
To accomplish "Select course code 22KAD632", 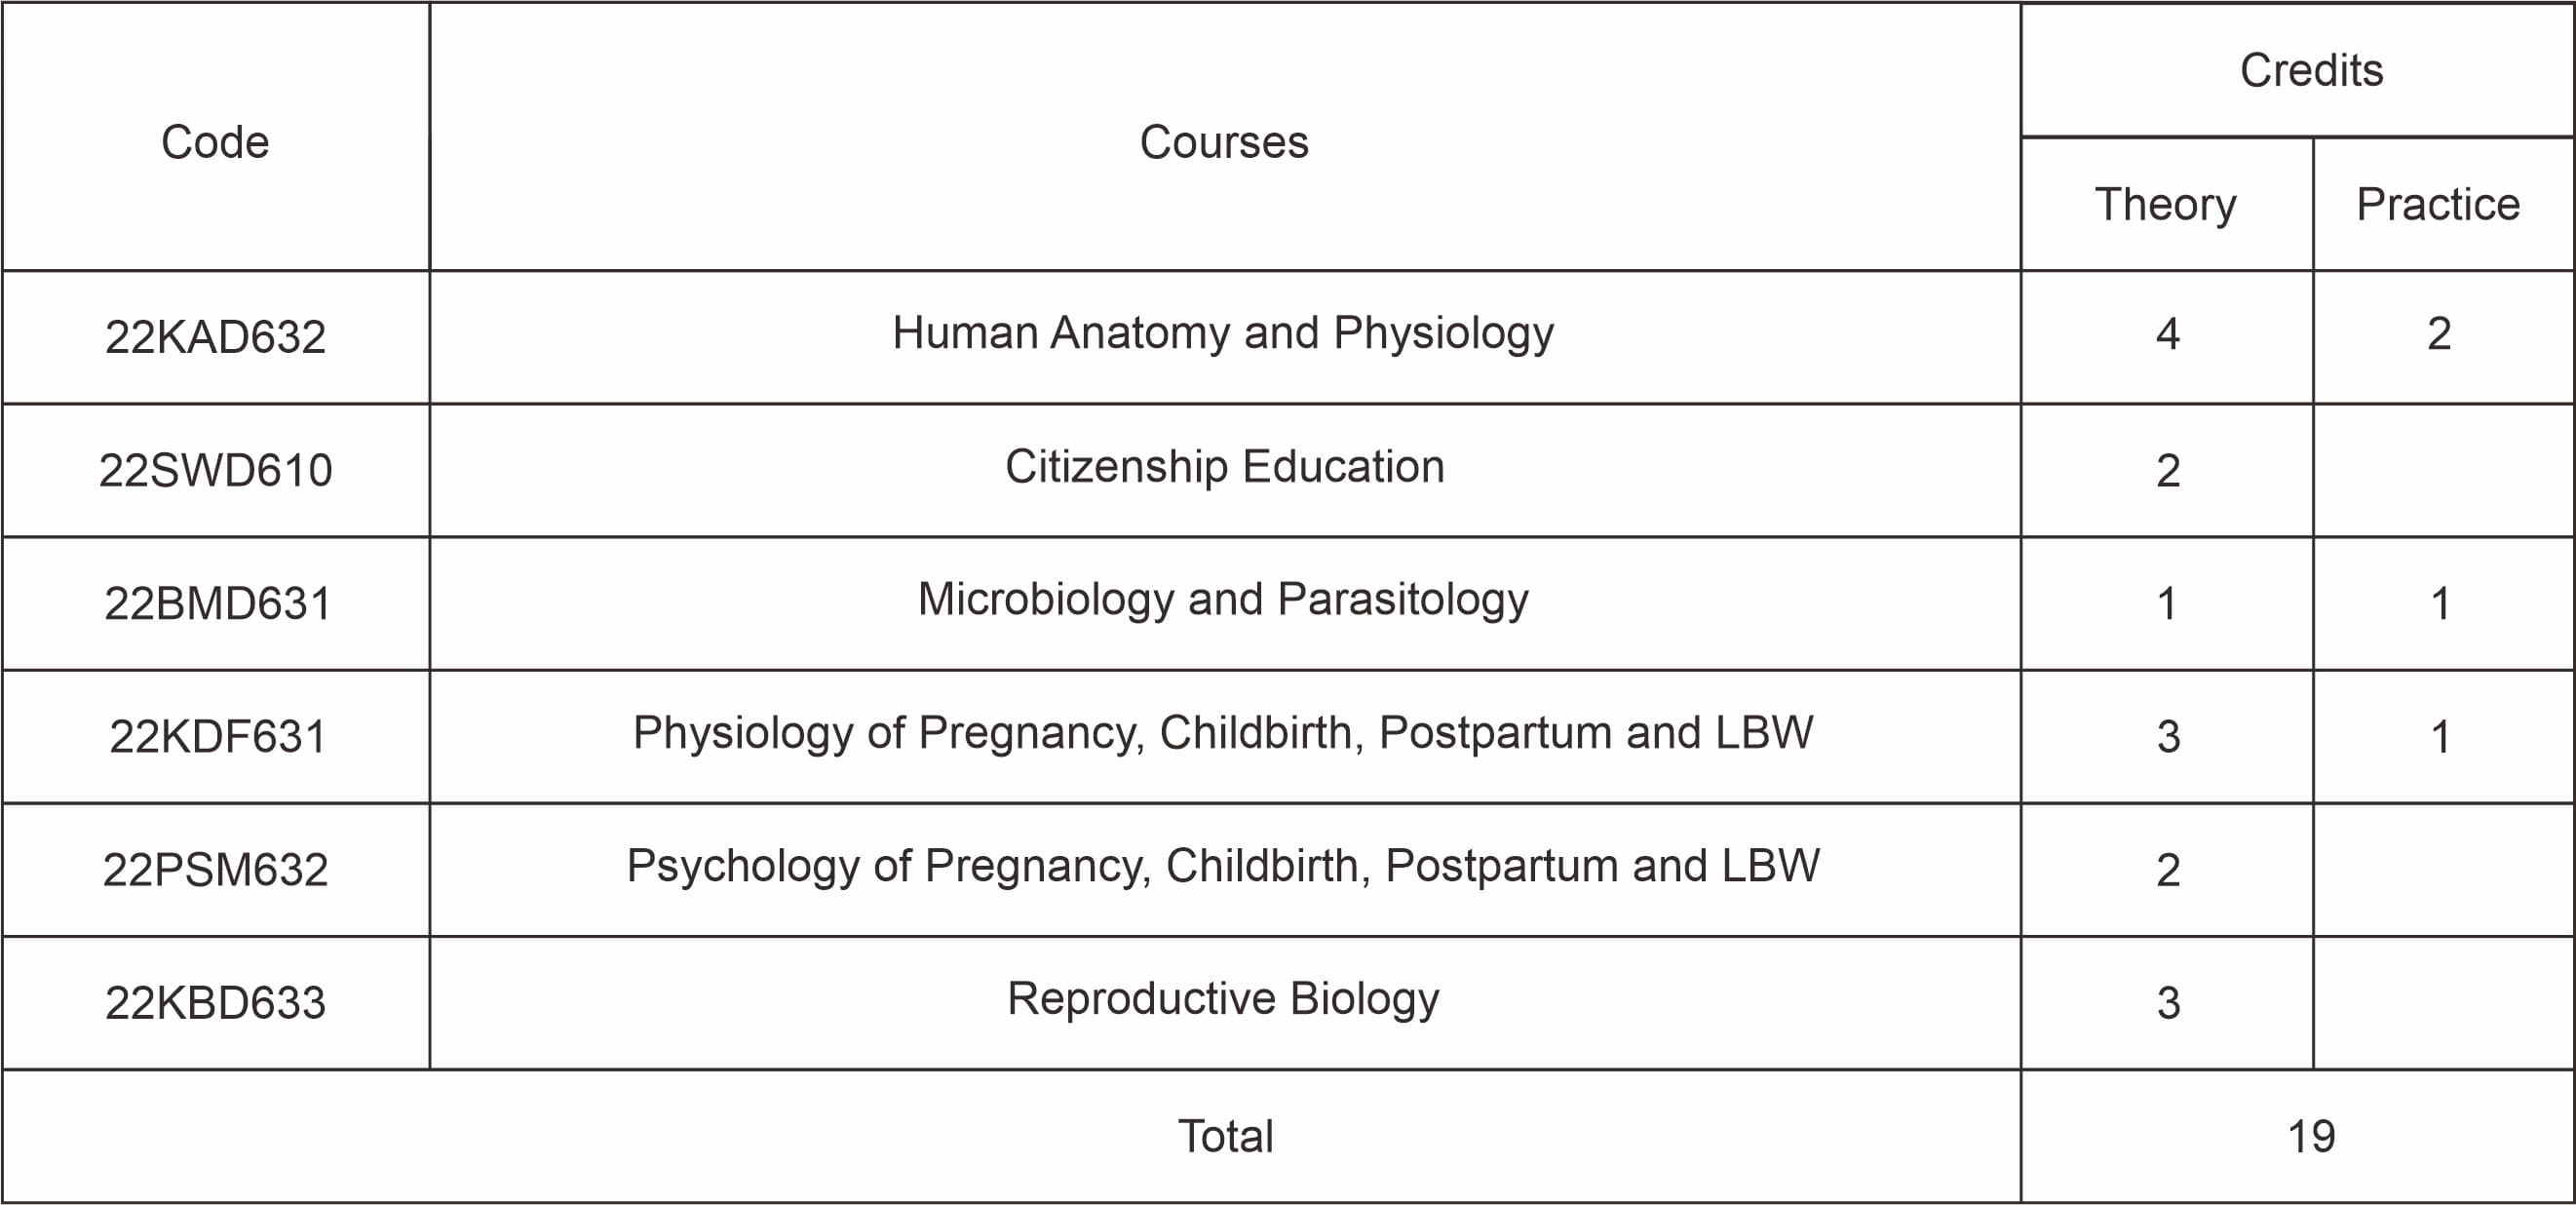I will point(215,337).
